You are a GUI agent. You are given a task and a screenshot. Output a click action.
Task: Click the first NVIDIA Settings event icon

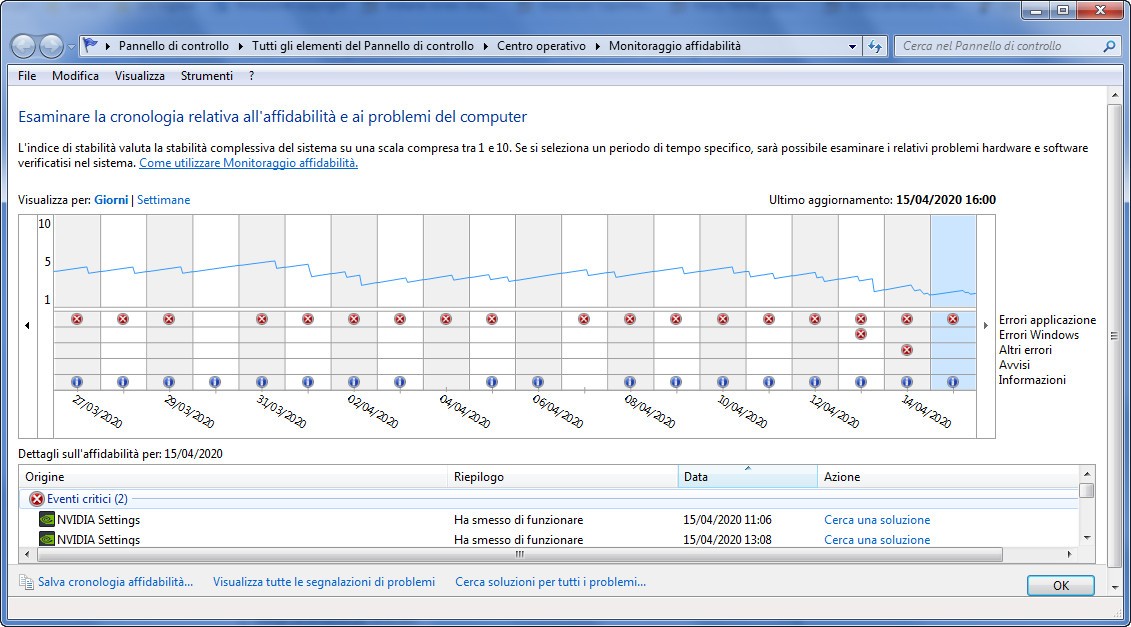pos(46,520)
